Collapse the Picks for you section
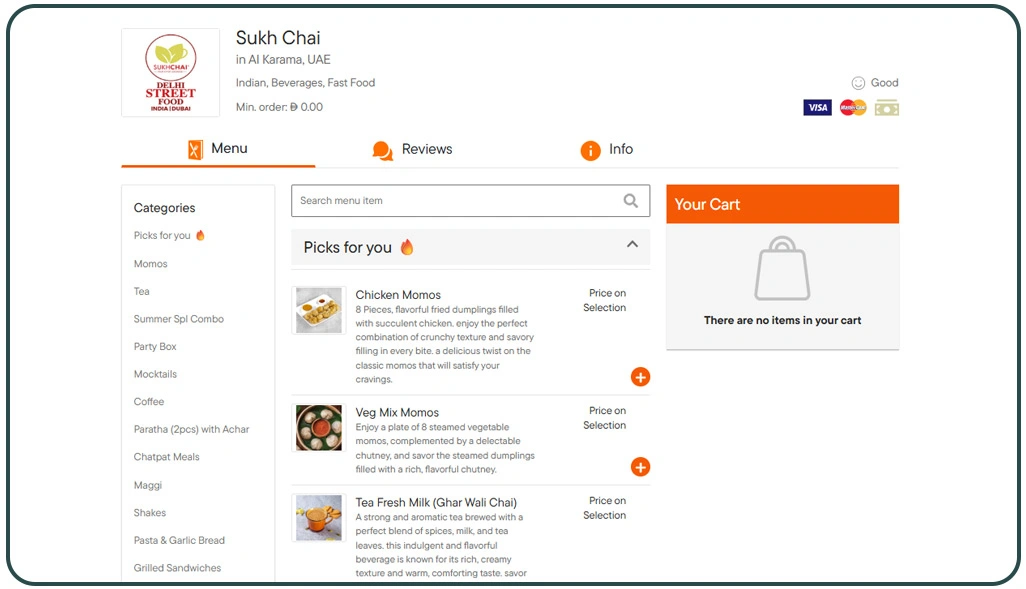This screenshot has height=589, width=1026. point(632,244)
